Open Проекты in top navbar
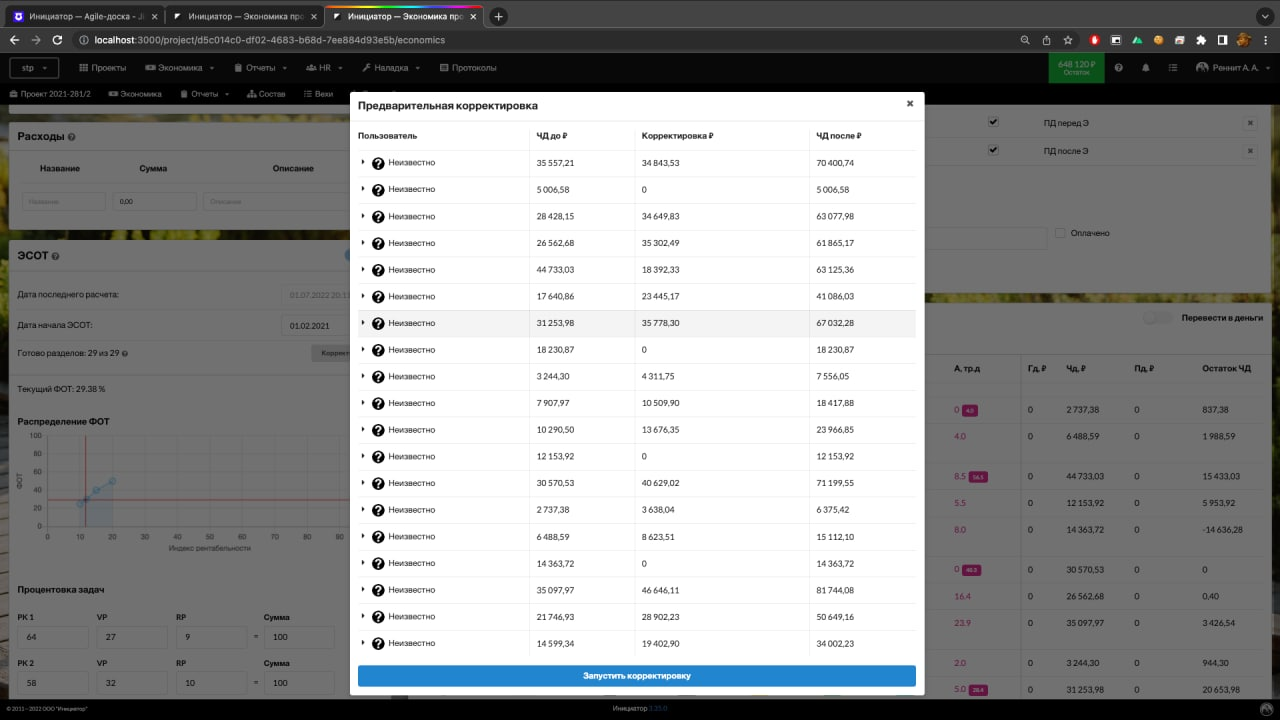Viewport: 1280px width, 720px height. click(x=102, y=68)
